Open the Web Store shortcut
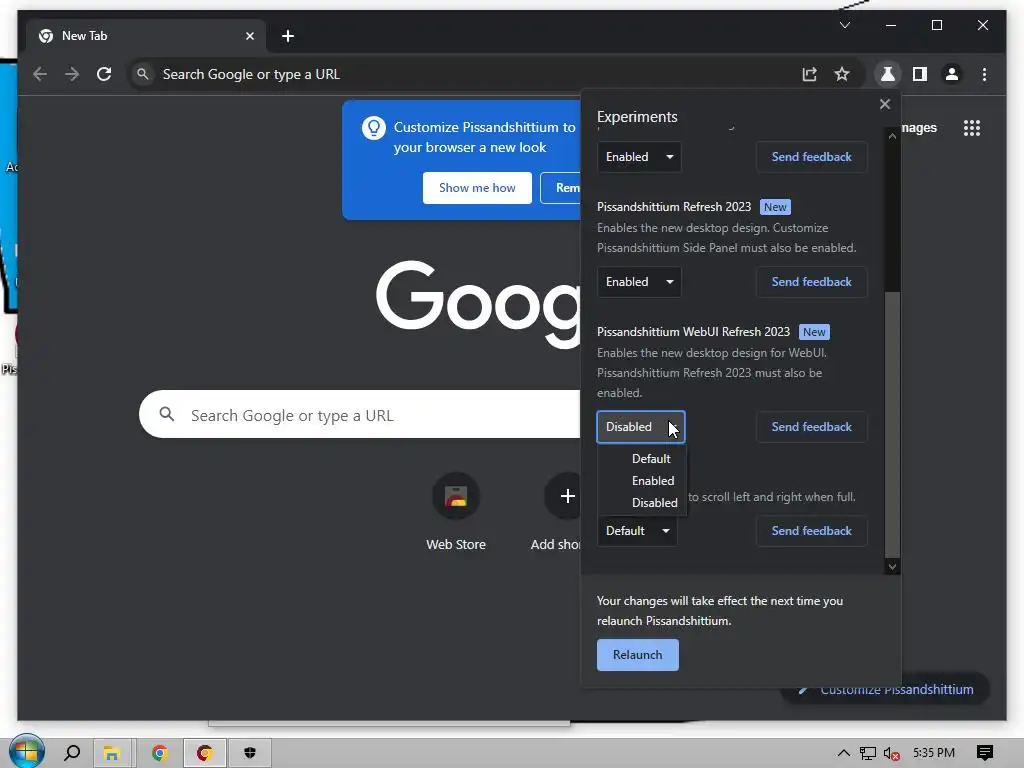The height and width of the screenshot is (768, 1024). pyautogui.click(x=456, y=513)
